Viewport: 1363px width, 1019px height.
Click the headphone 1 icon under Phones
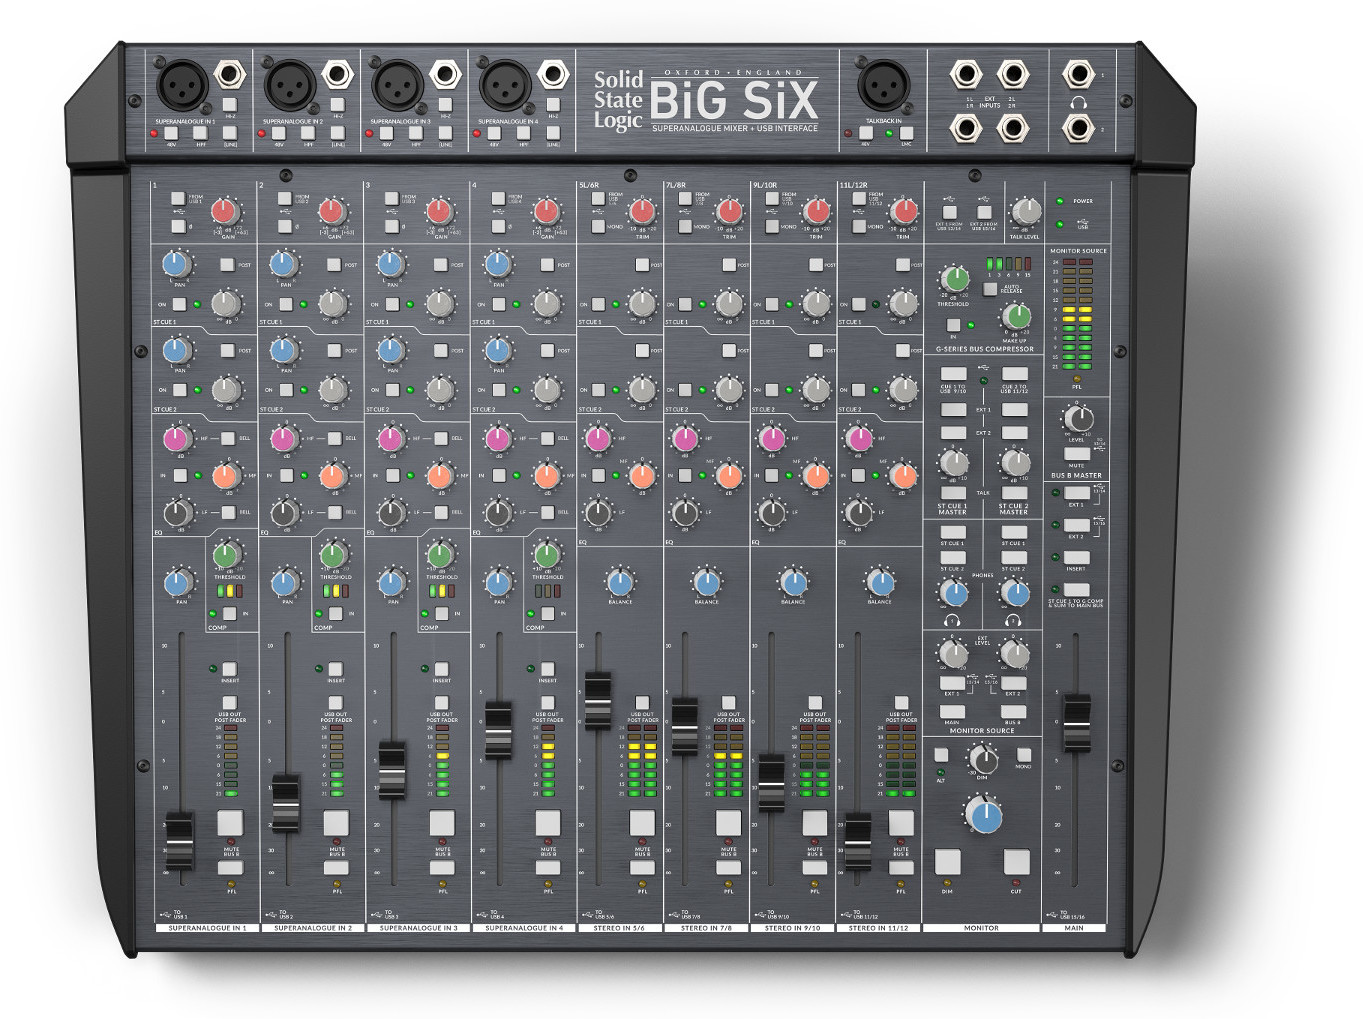(x=953, y=620)
